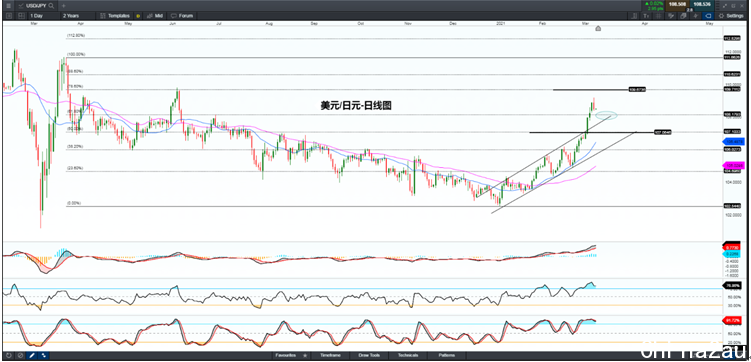Click the draw pencil icon in toolbar

point(671,16)
